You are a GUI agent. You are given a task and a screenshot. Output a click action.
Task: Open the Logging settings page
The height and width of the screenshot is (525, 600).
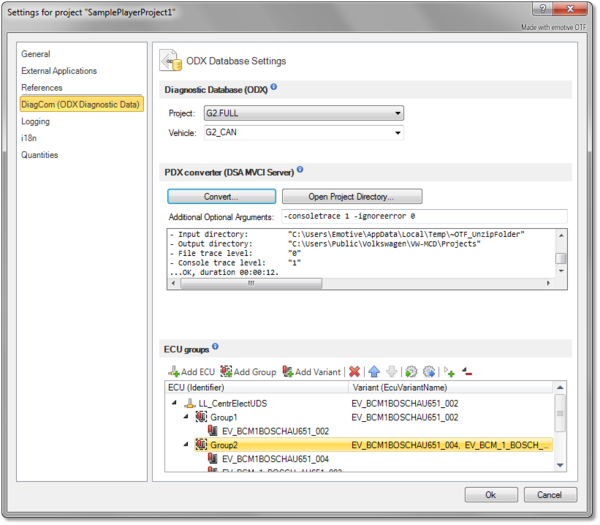click(x=36, y=121)
